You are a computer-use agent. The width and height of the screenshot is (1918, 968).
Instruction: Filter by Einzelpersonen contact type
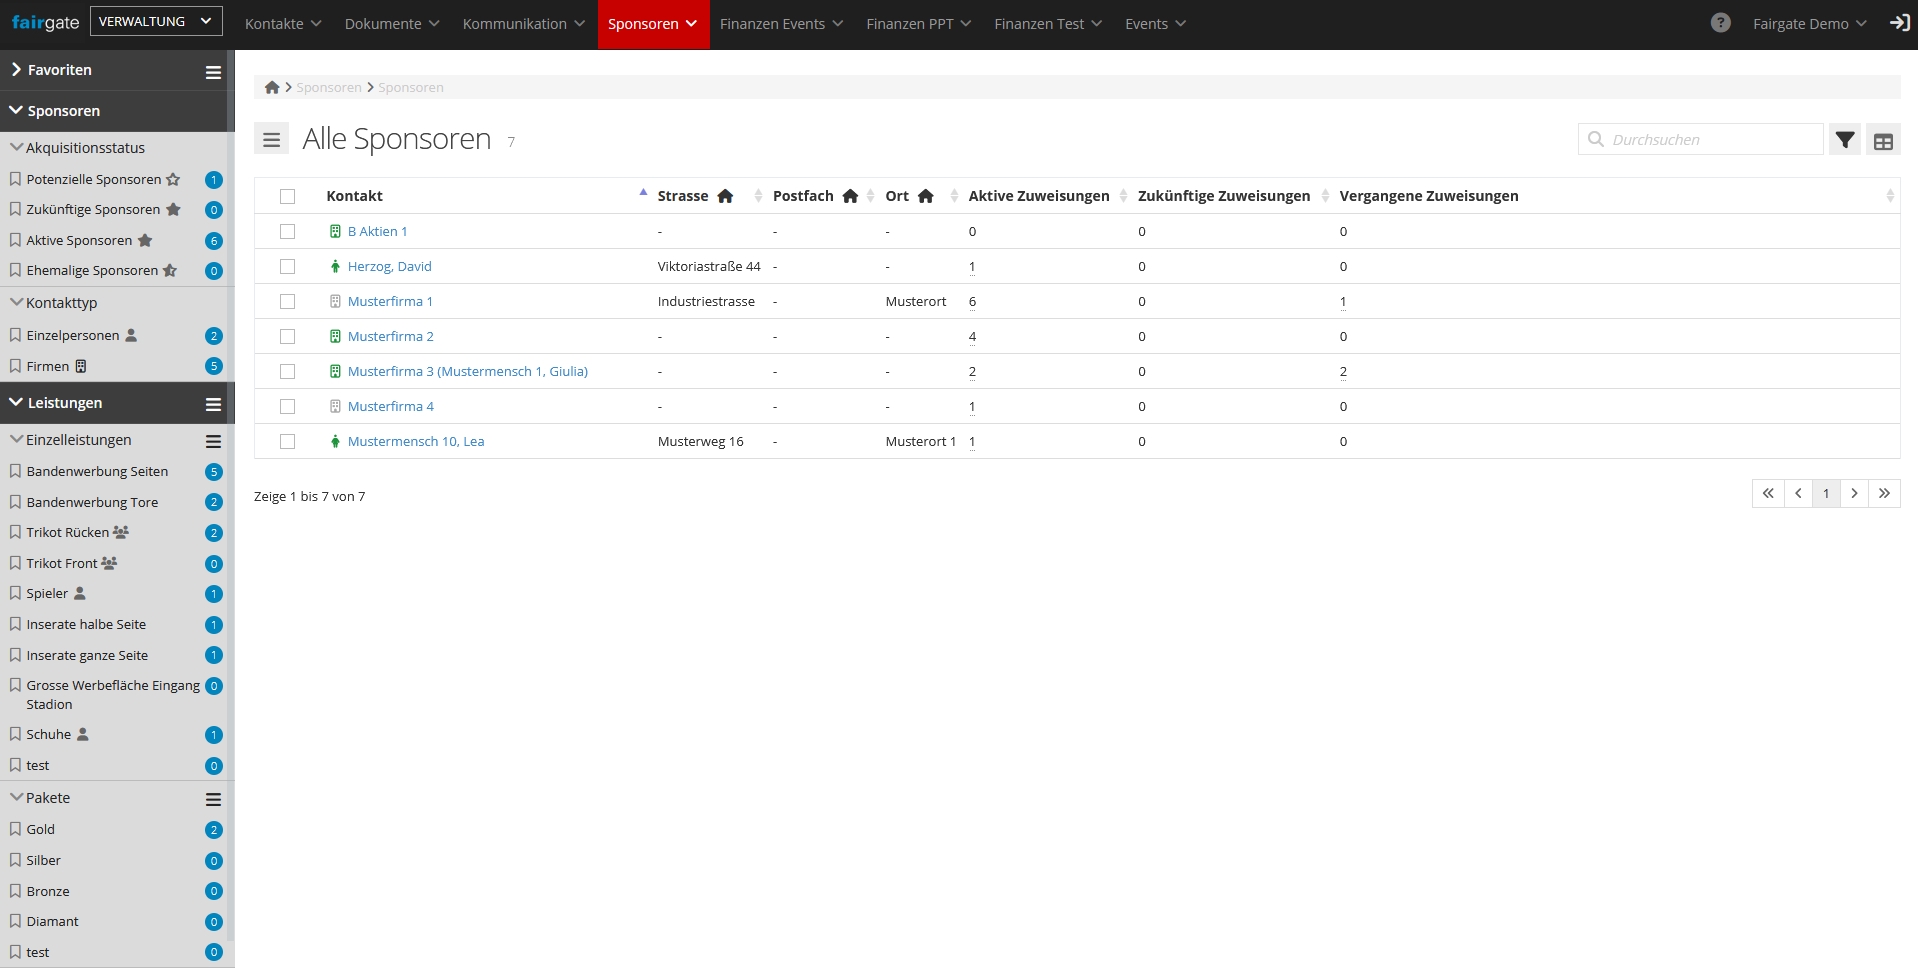click(x=73, y=336)
